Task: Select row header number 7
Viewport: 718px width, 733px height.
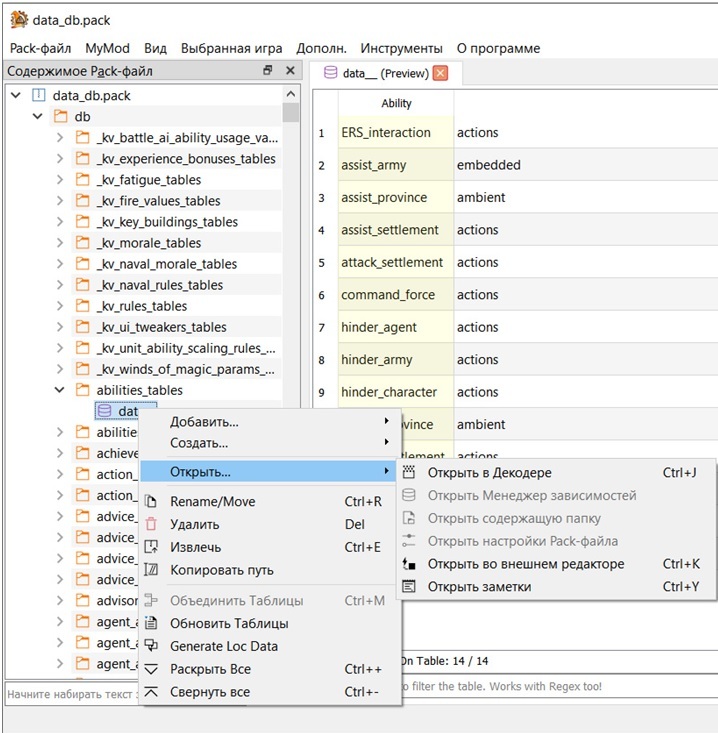Action: click(x=322, y=327)
